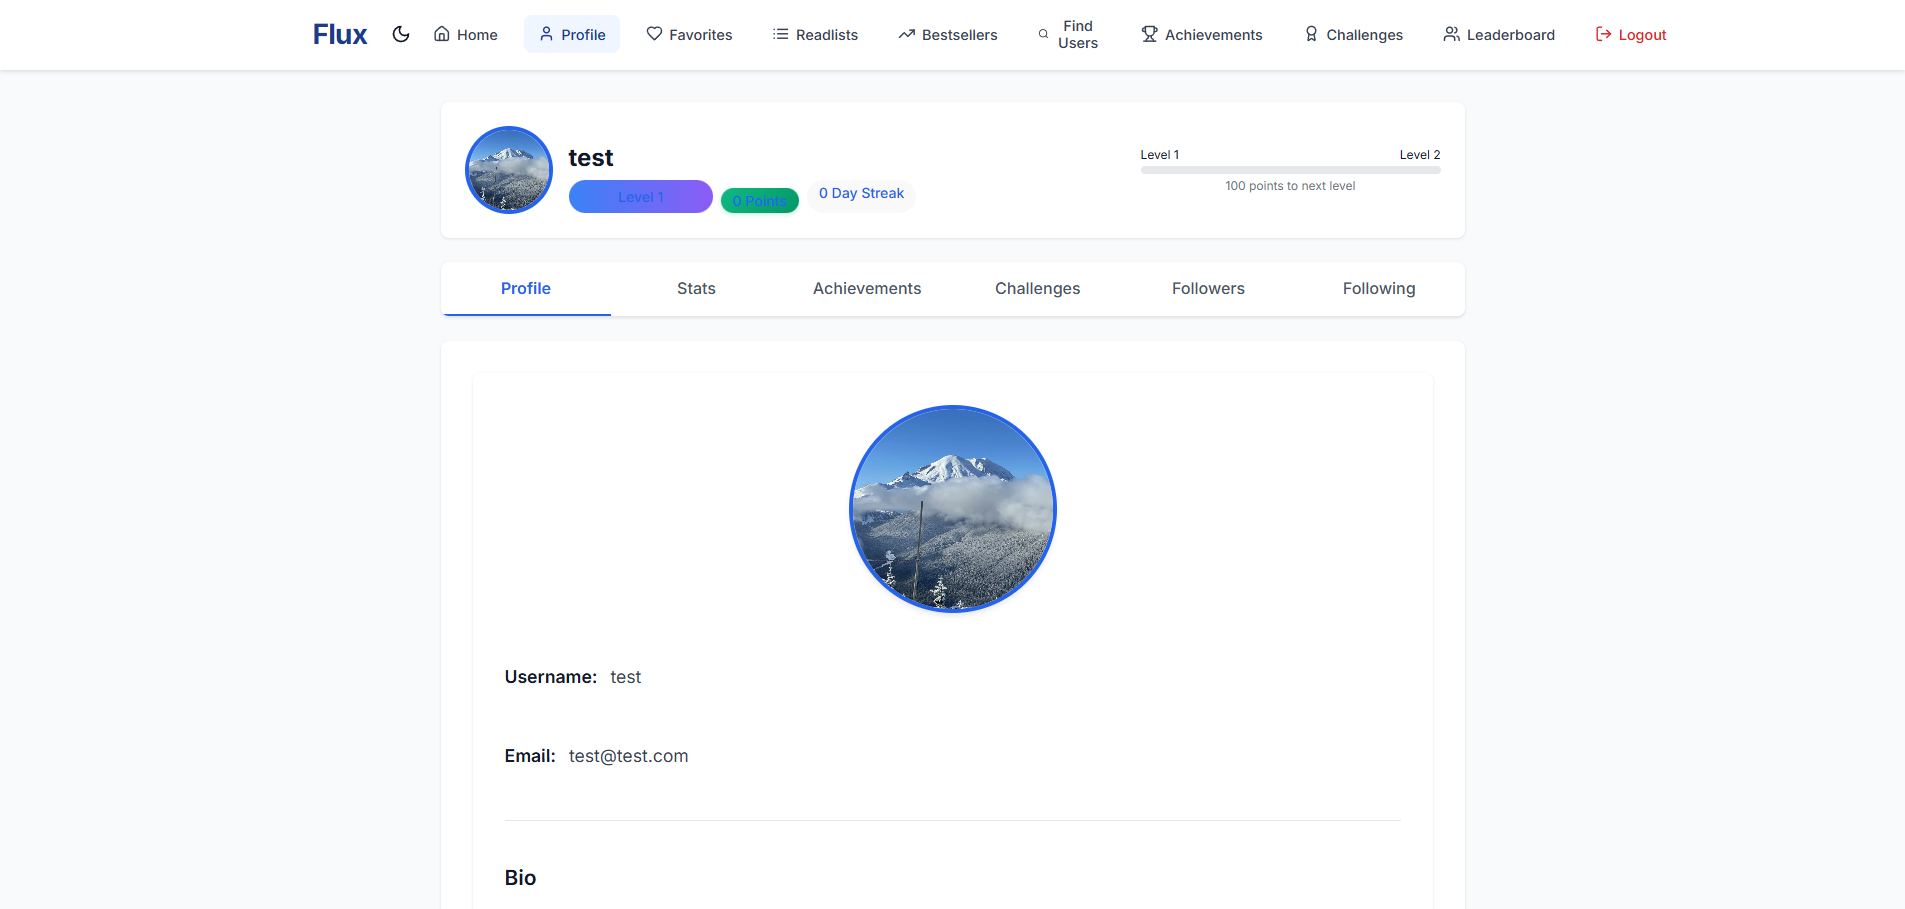Screen dimensions: 1905x909
Task: Click the Readlists list icon
Action: click(x=779, y=33)
